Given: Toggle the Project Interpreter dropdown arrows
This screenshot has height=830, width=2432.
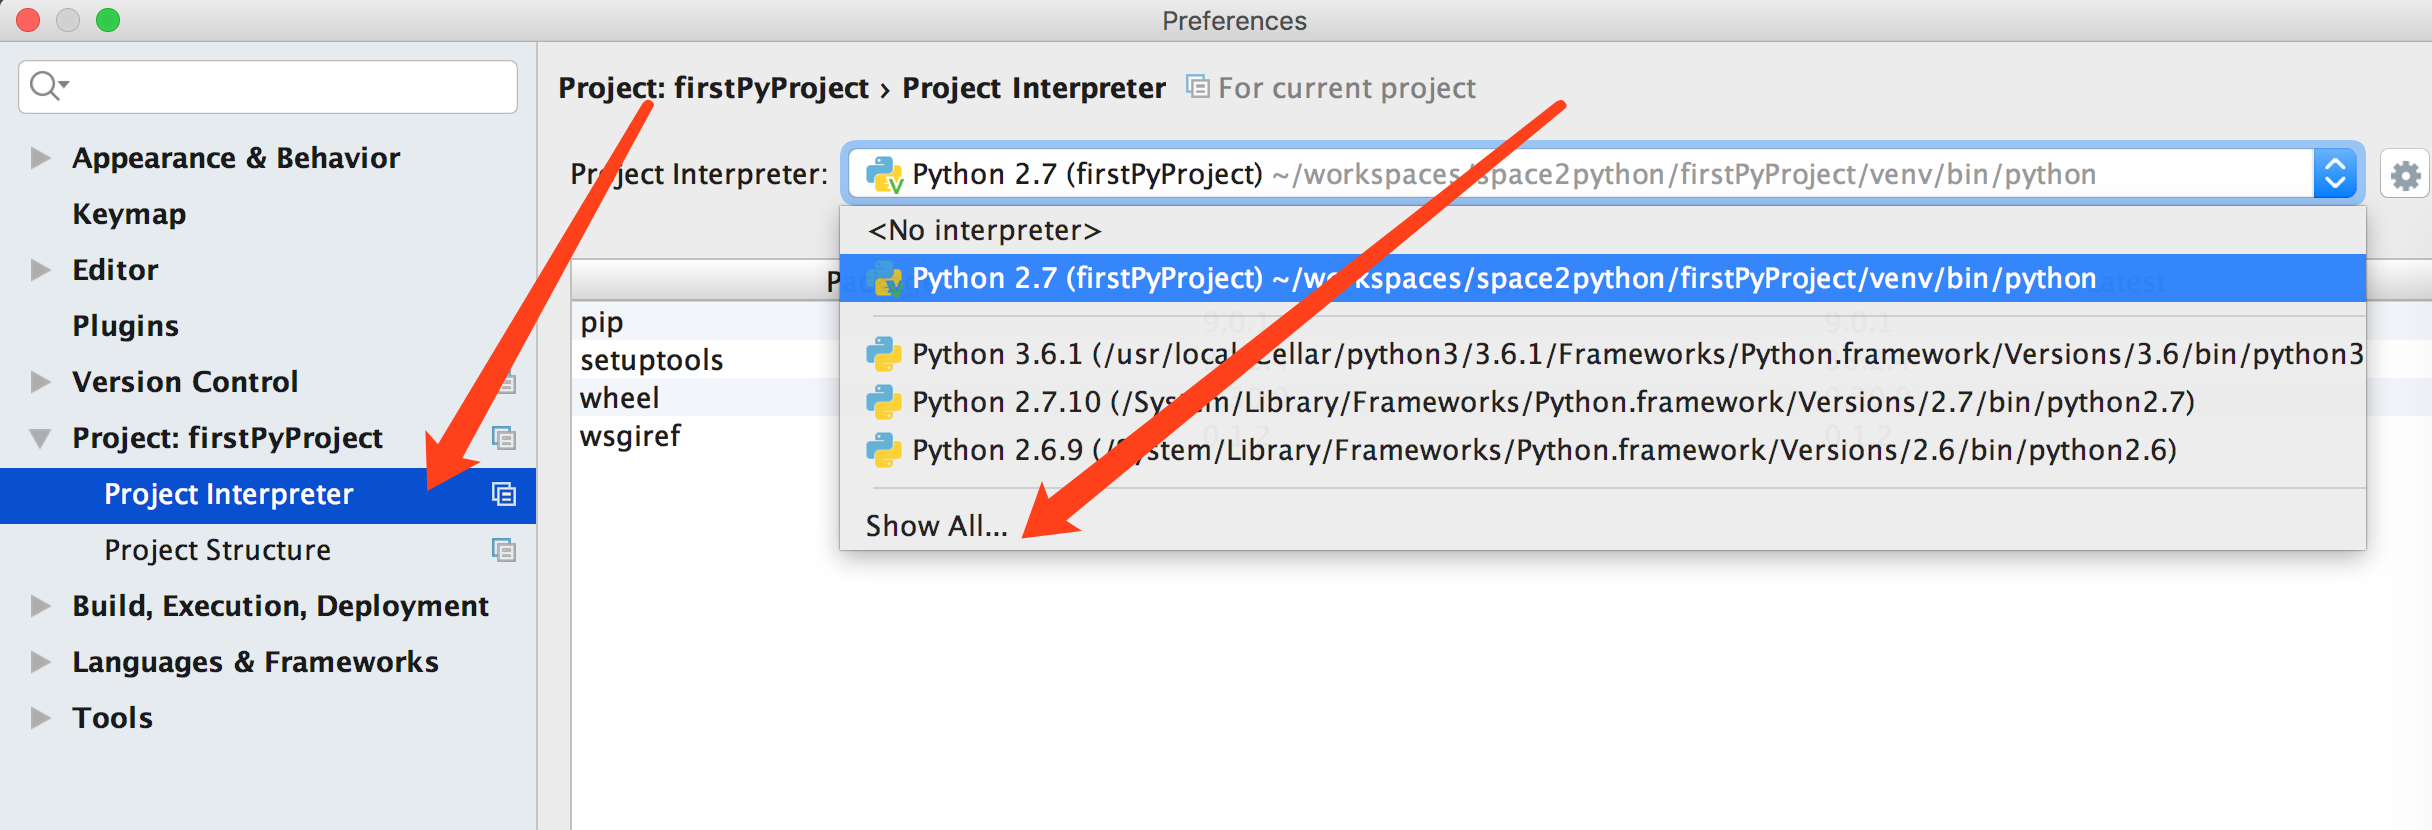Looking at the screenshot, I should click(x=2335, y=174).
